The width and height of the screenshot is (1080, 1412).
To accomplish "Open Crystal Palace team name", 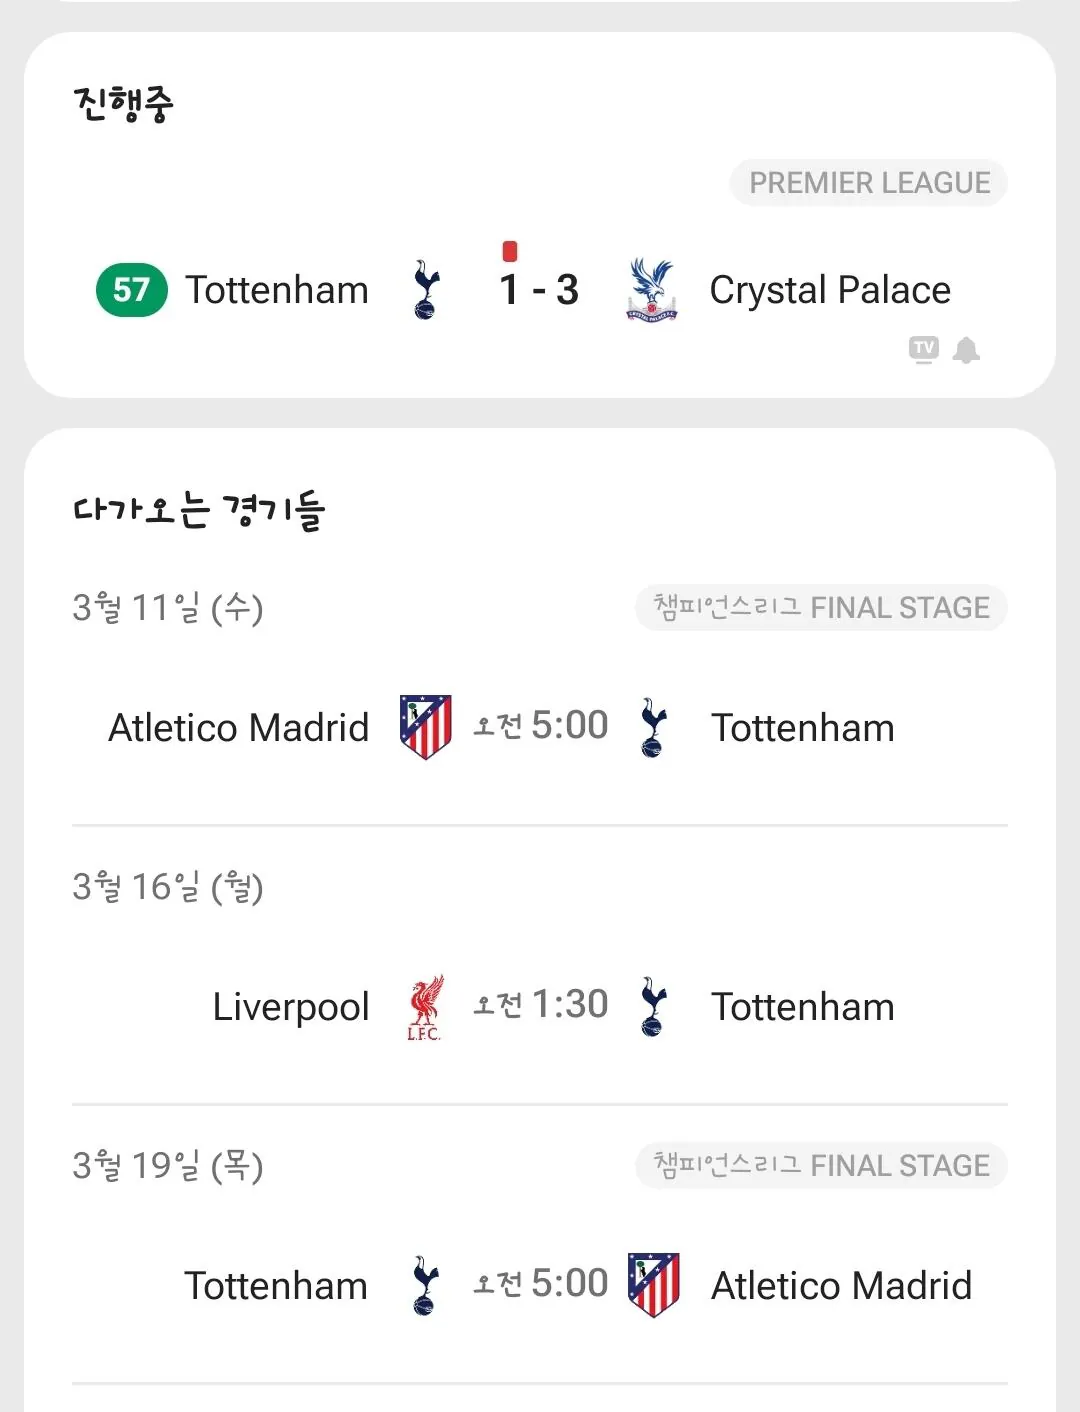I will click(830, 291).
